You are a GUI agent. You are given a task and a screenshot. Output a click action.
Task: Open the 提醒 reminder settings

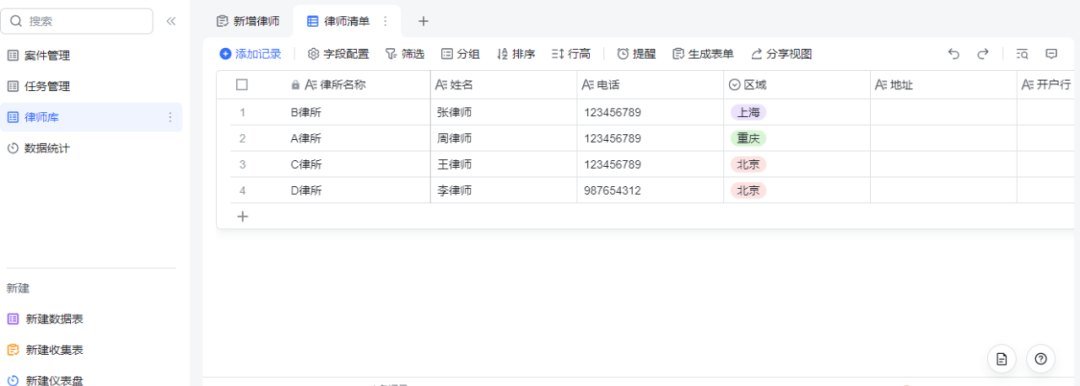pyautogui.click(x=636, y=54)
